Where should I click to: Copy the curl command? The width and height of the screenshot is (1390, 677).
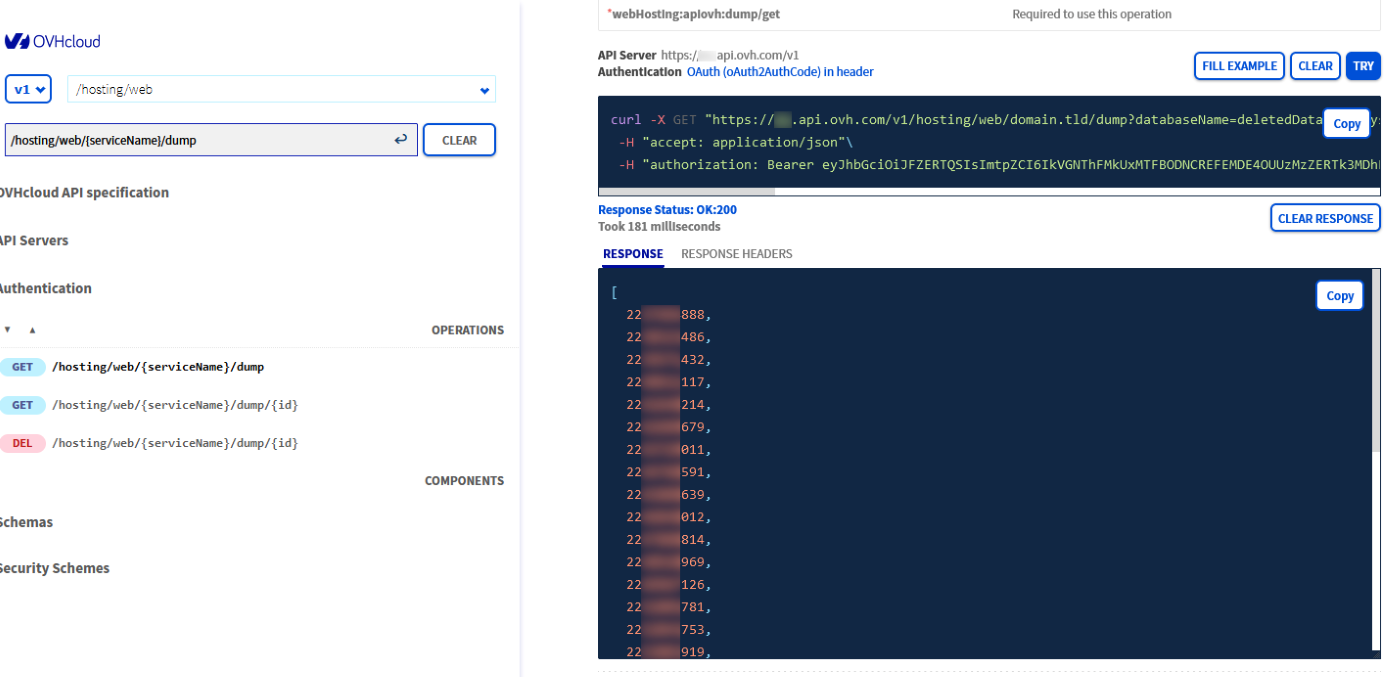coord(1346,123)
